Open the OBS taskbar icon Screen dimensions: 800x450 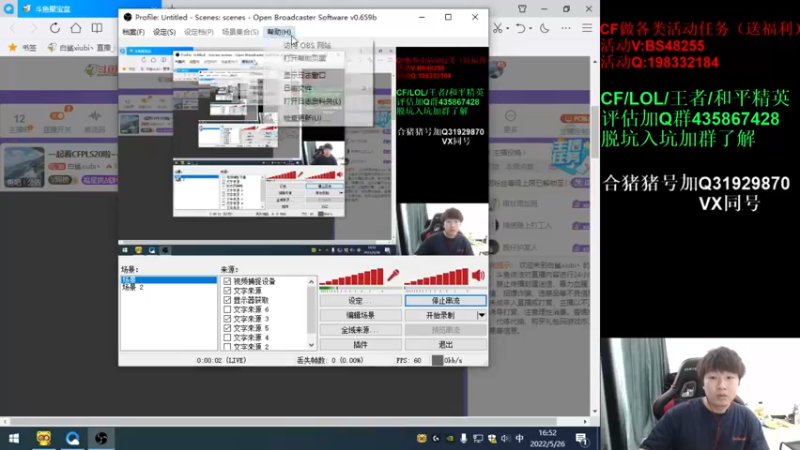click(x=101, y=438)
